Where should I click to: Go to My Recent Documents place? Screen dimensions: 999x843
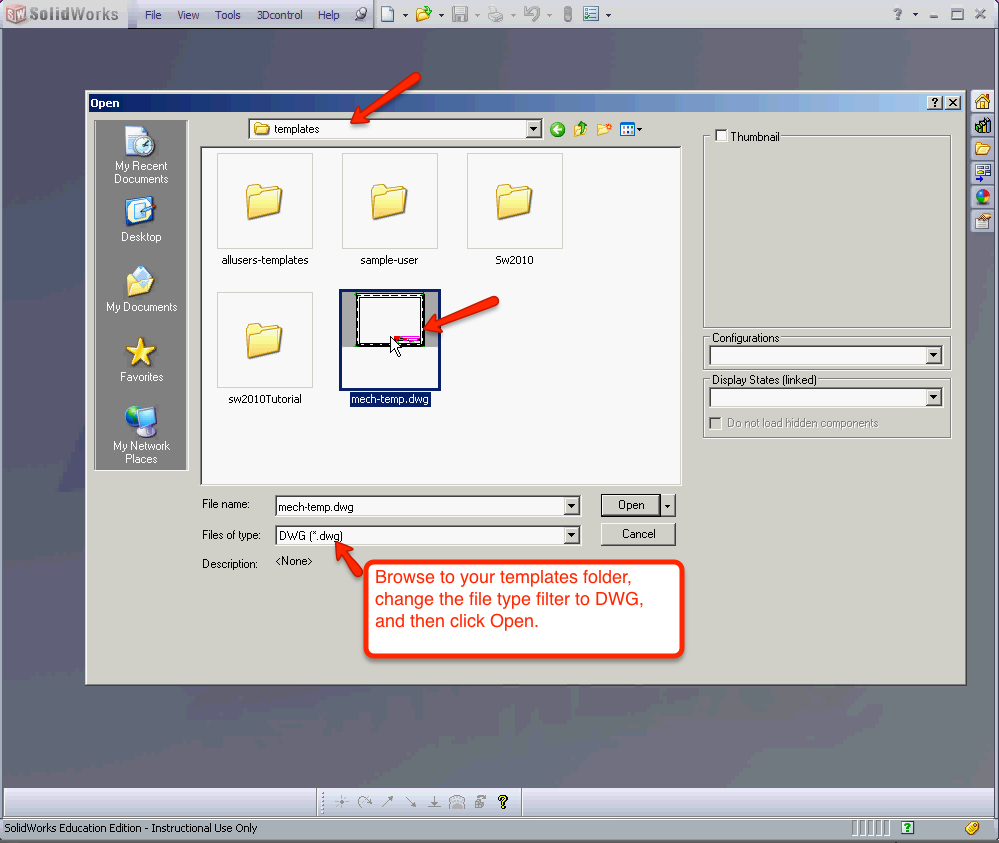click(141, 155)
